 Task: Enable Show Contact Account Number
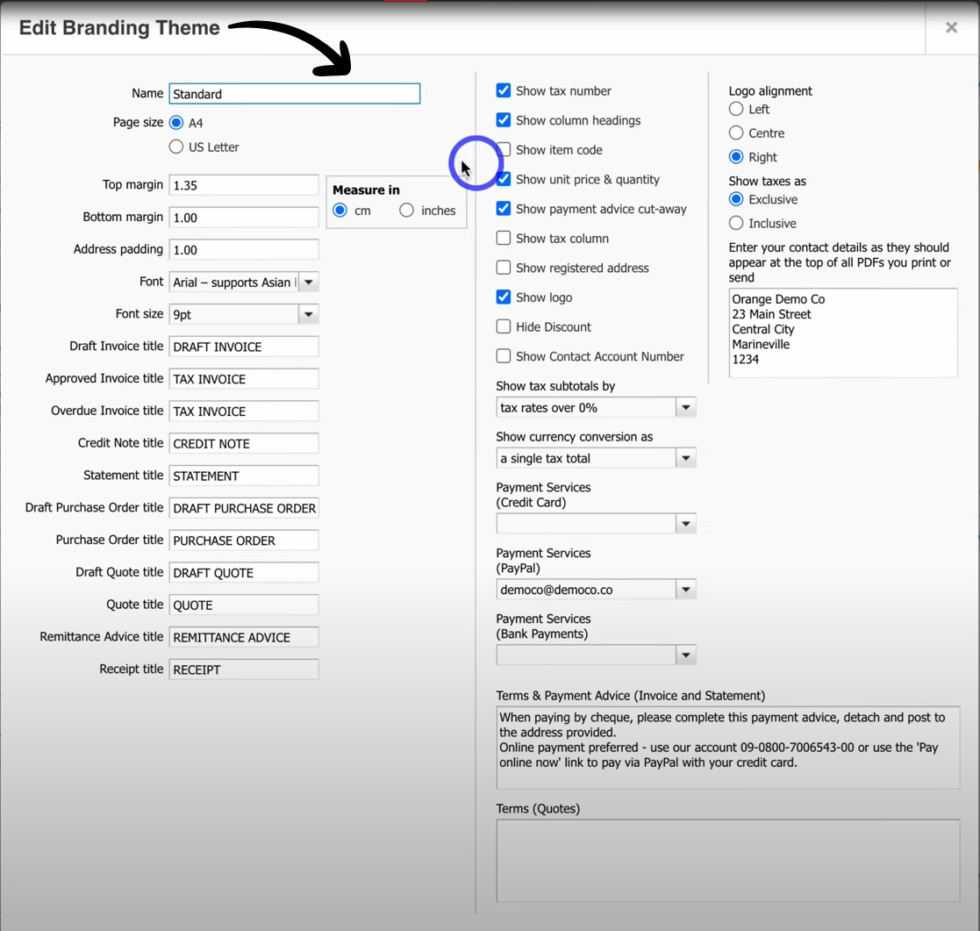503,356
